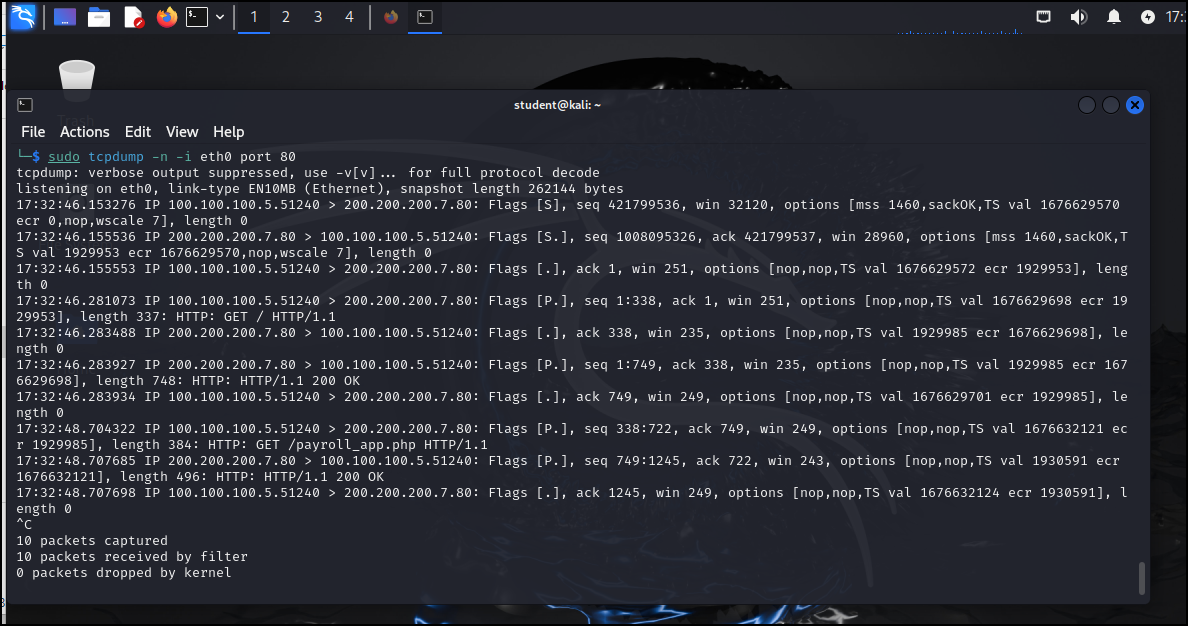Click '10 packets received by filter' line
The width and height of the screenshot is (1188, 626).
pos(132,557)
